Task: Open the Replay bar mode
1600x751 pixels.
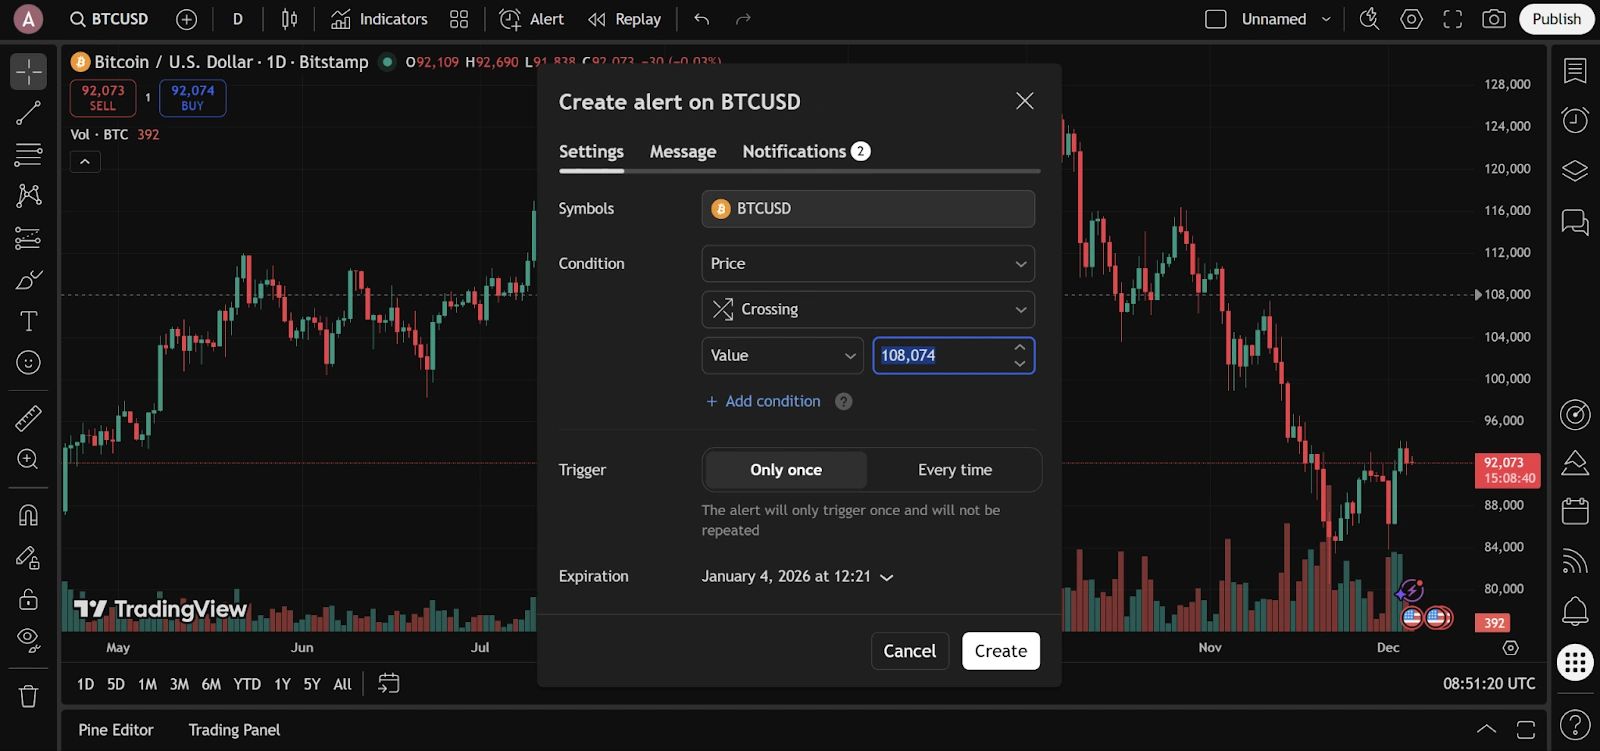Action: click(625, 19)
